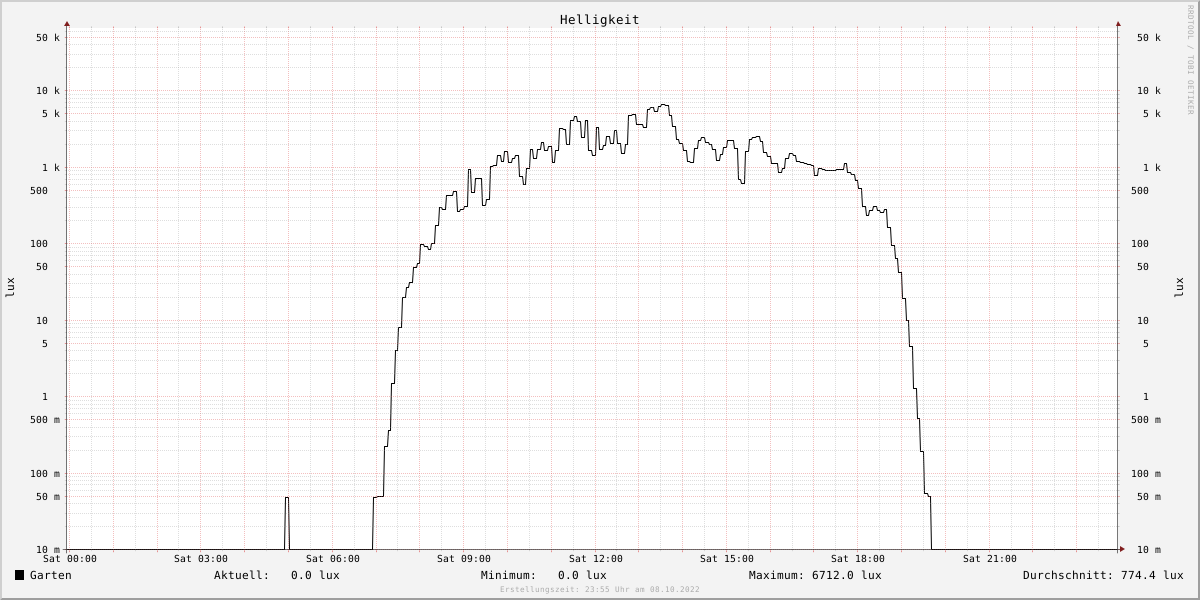
Task: Click the Sat 12:00 time axis label
Action: click(x=596, y=559)
